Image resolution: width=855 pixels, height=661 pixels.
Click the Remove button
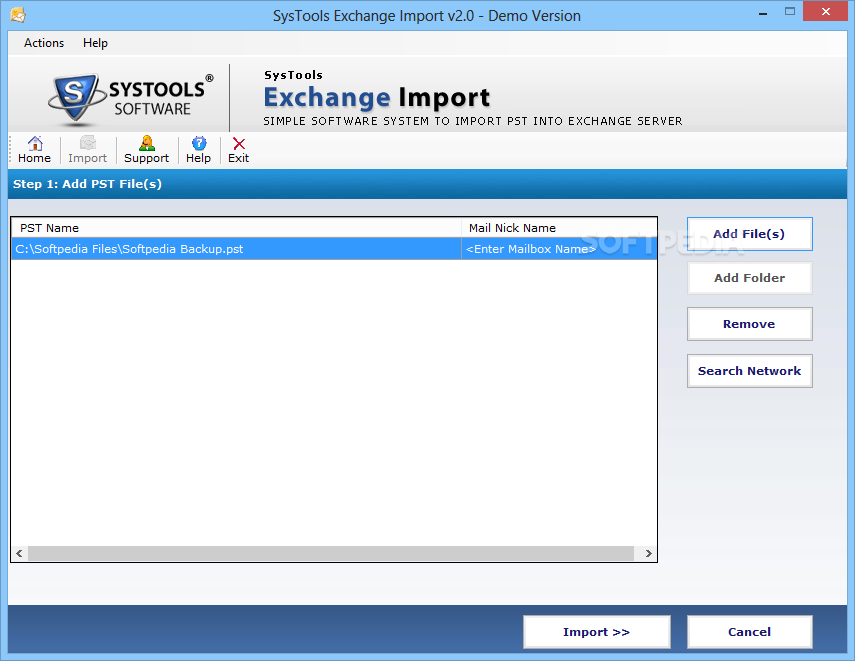(x=750, y=324)
